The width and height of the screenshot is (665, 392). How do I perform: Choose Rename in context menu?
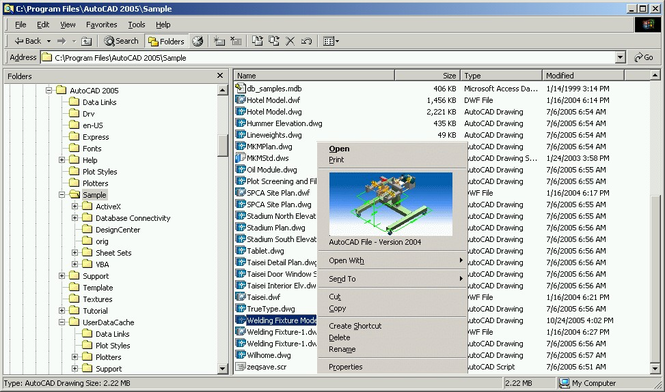[392, 349]
